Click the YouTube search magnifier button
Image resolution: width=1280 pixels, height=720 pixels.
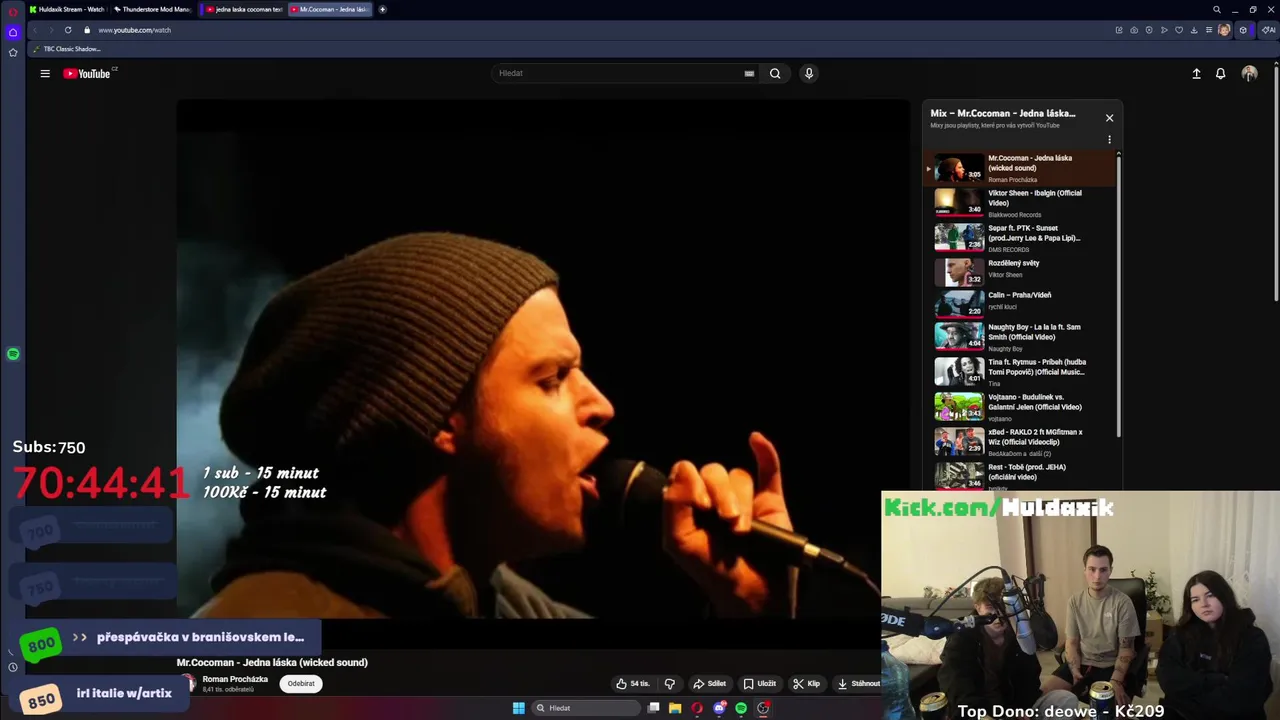(775, 73)
